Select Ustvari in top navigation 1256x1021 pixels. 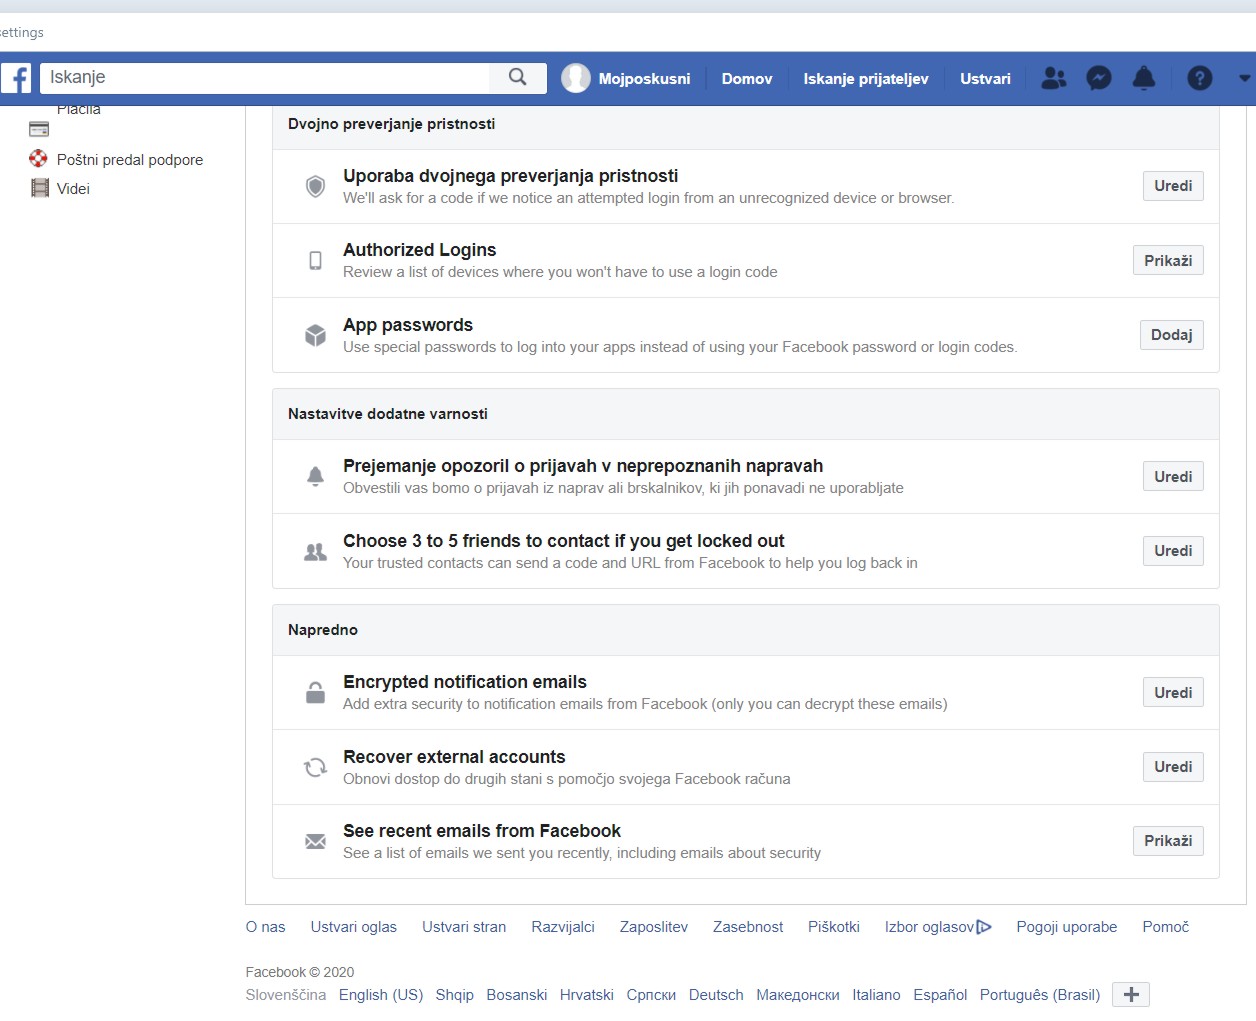click(984, 78)
